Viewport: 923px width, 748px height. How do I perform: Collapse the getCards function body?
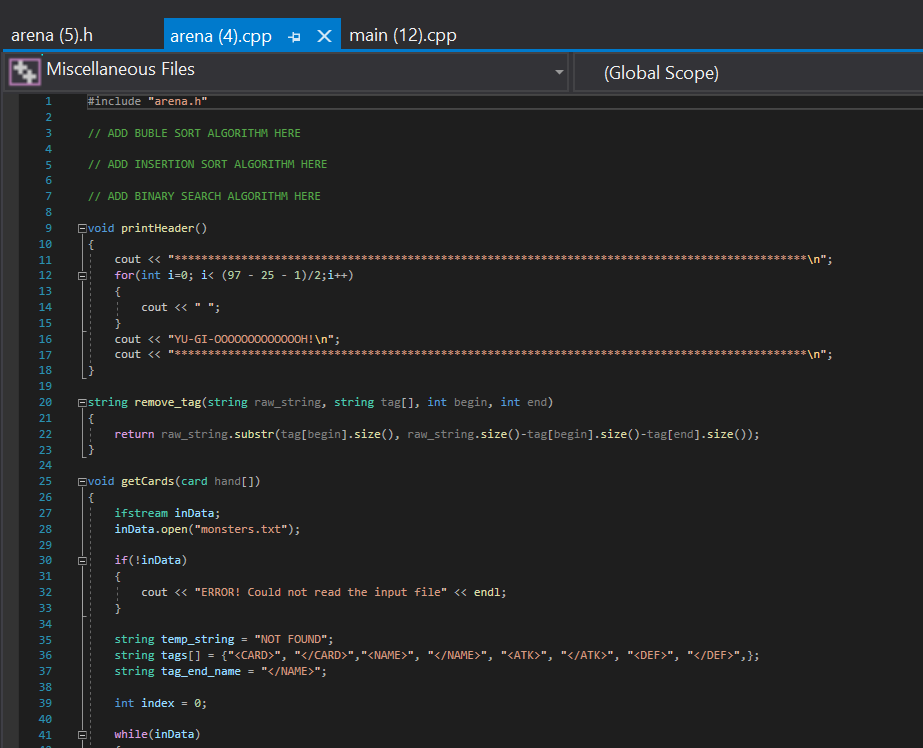tap(81, 480)
